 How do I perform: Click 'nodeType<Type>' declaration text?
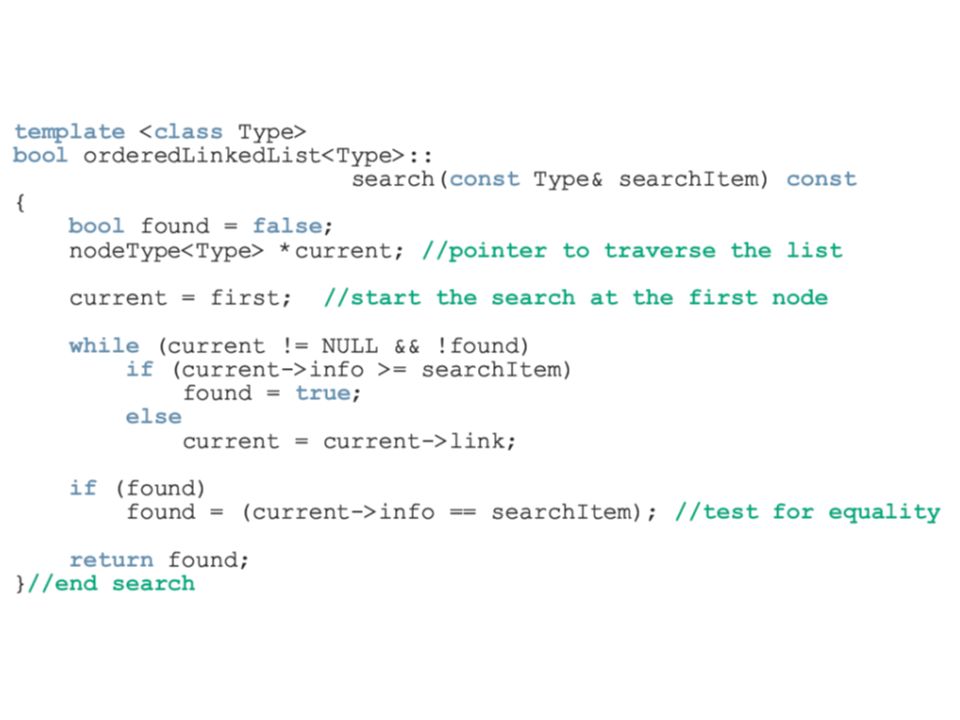(167, 251)
